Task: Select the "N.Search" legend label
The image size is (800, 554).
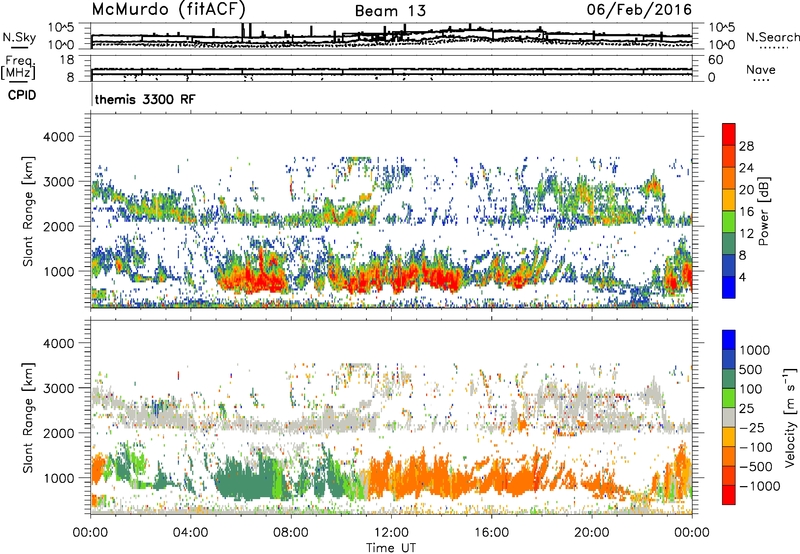Action: [772, 37]
